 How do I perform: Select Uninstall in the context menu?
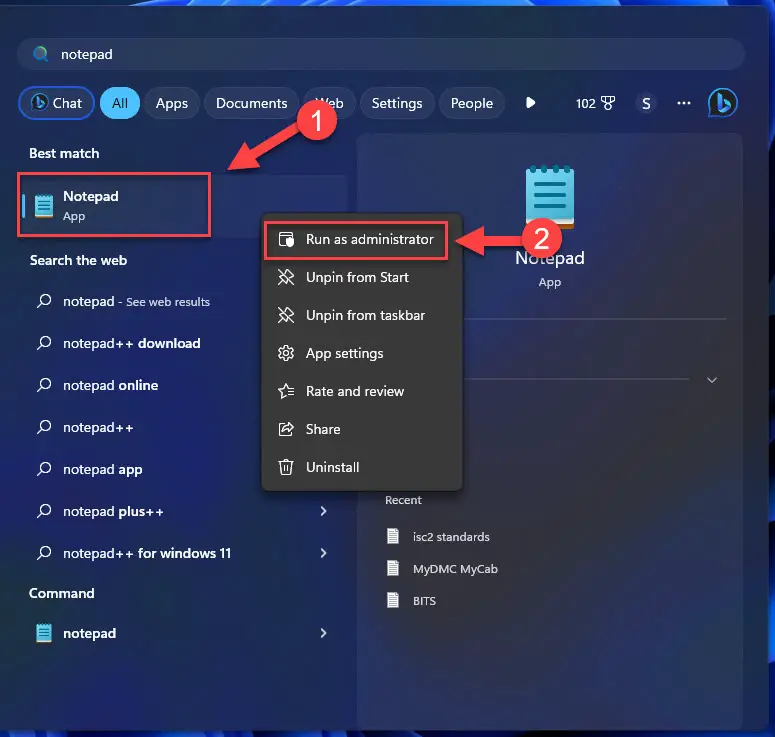point(362,467)
